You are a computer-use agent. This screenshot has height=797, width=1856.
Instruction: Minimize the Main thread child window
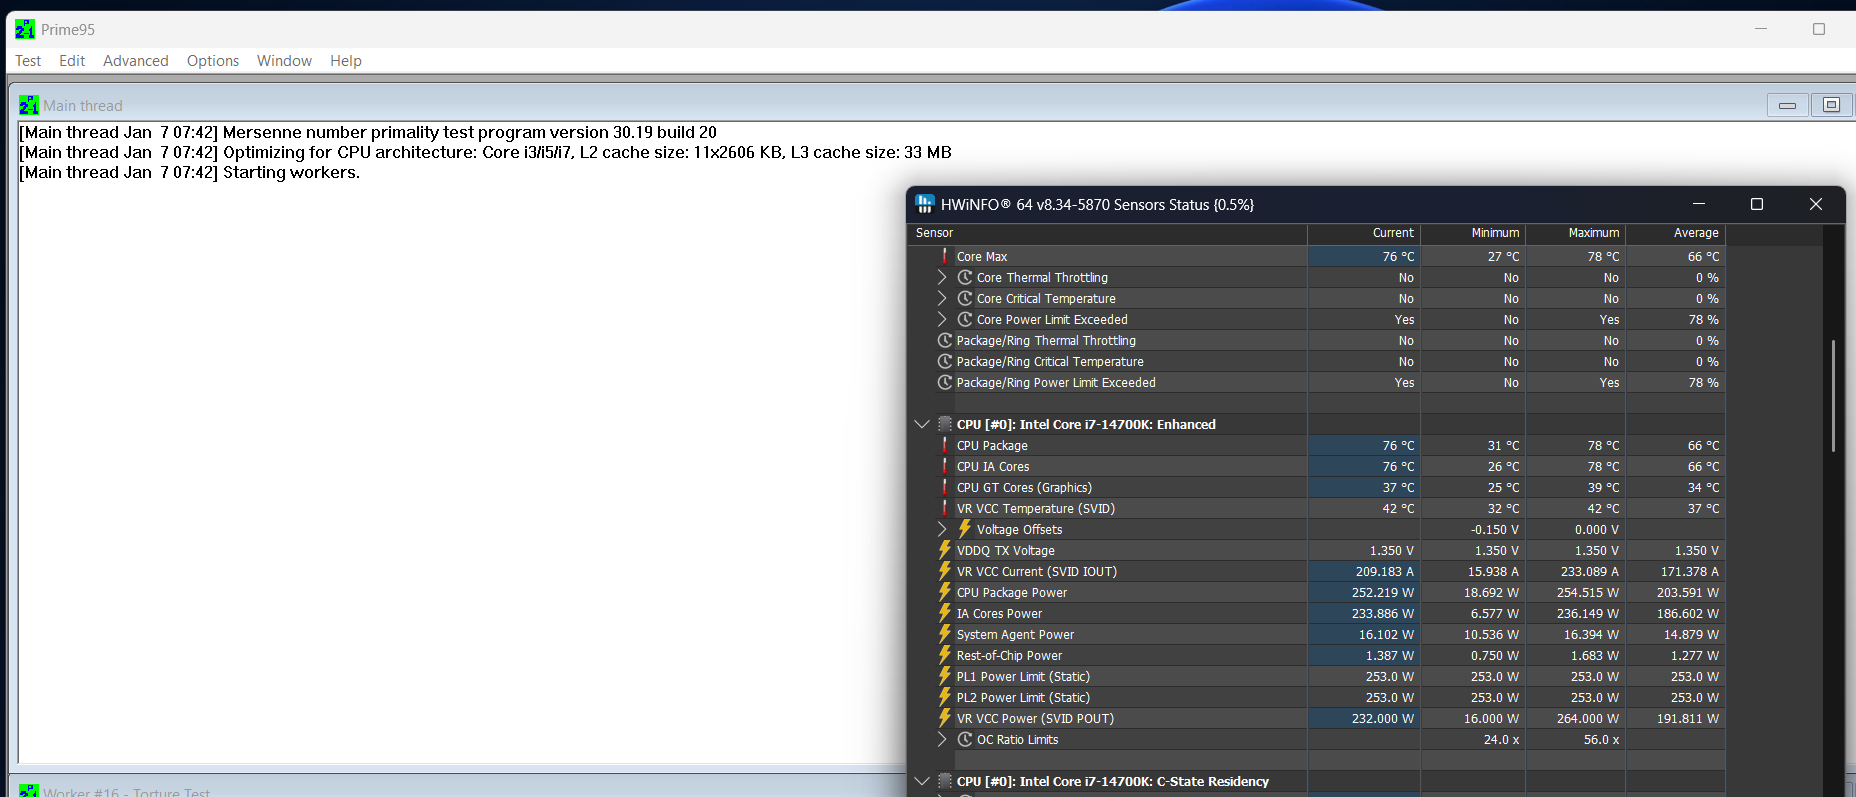(x=1787, y=105)
